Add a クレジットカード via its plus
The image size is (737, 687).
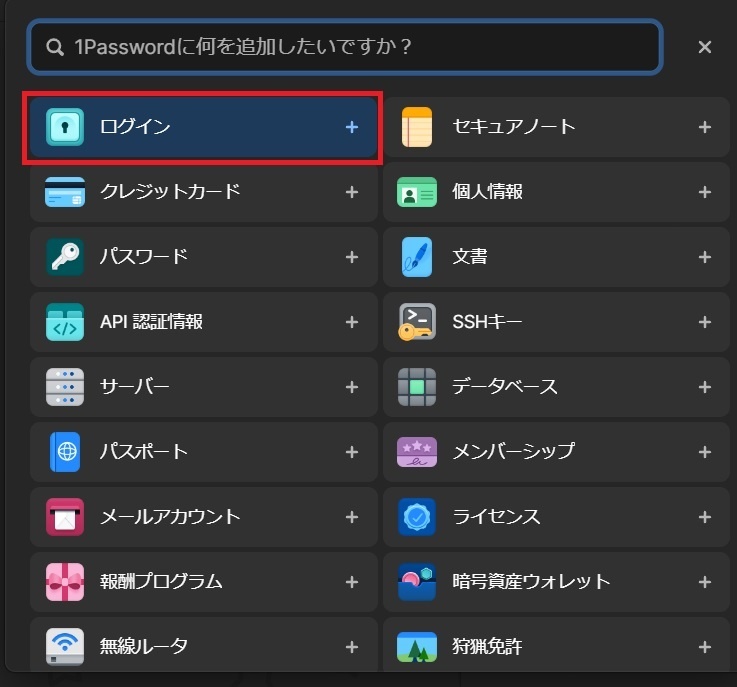tap(352, 192)
